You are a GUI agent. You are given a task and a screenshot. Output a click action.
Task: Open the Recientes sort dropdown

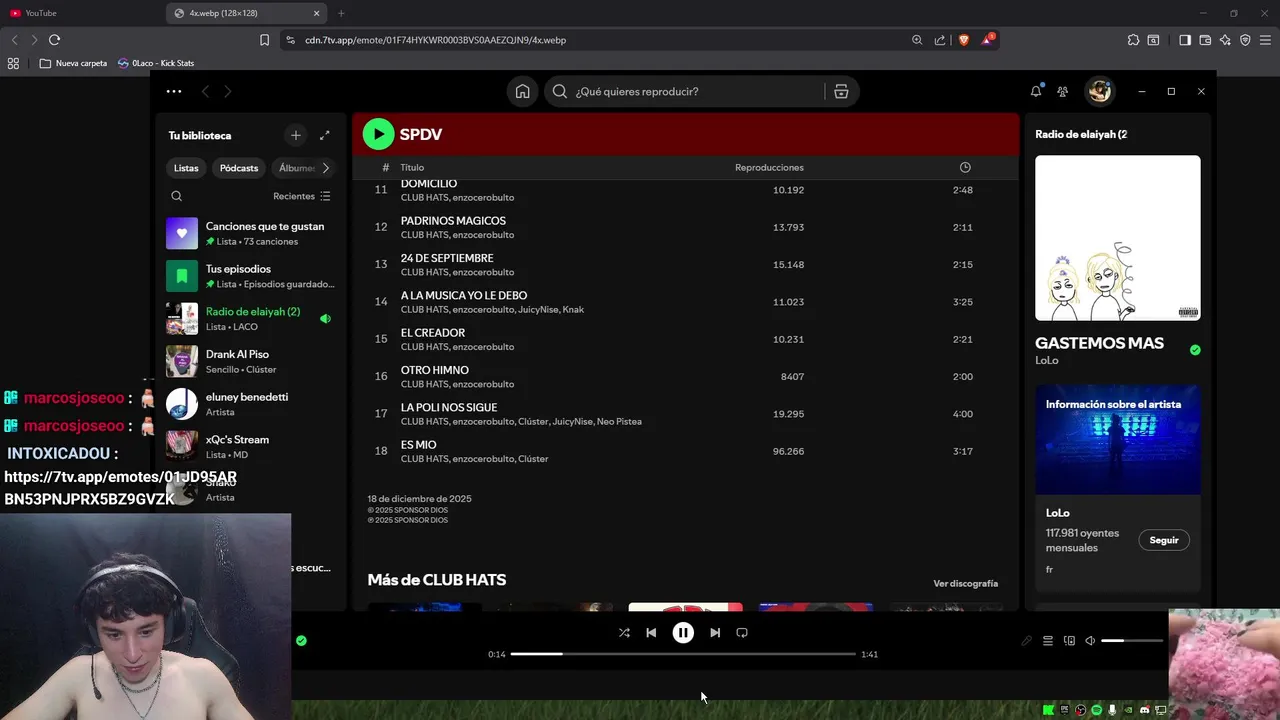click(302, 196)
